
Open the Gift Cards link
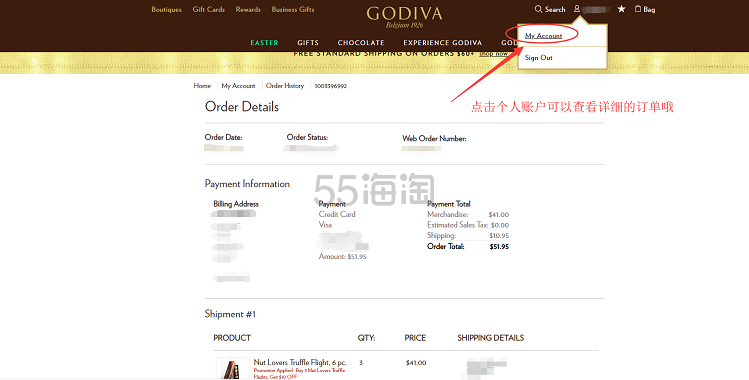(208, 10)
